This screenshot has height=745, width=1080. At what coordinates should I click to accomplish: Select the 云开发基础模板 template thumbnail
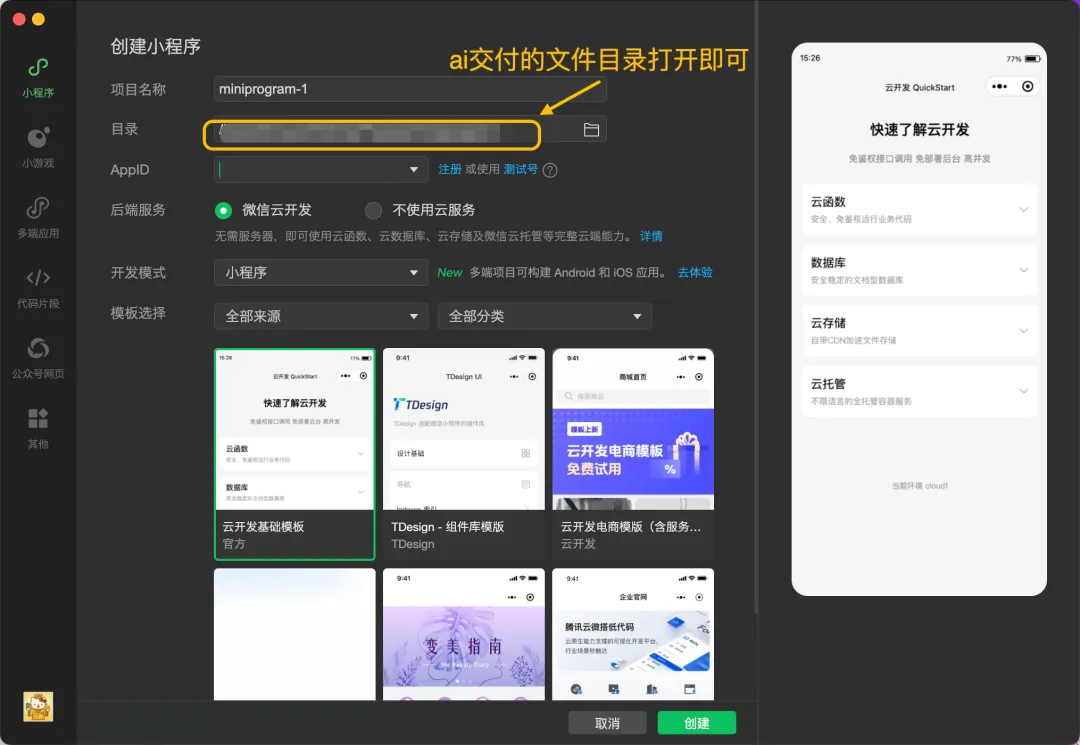coord(295,454)
